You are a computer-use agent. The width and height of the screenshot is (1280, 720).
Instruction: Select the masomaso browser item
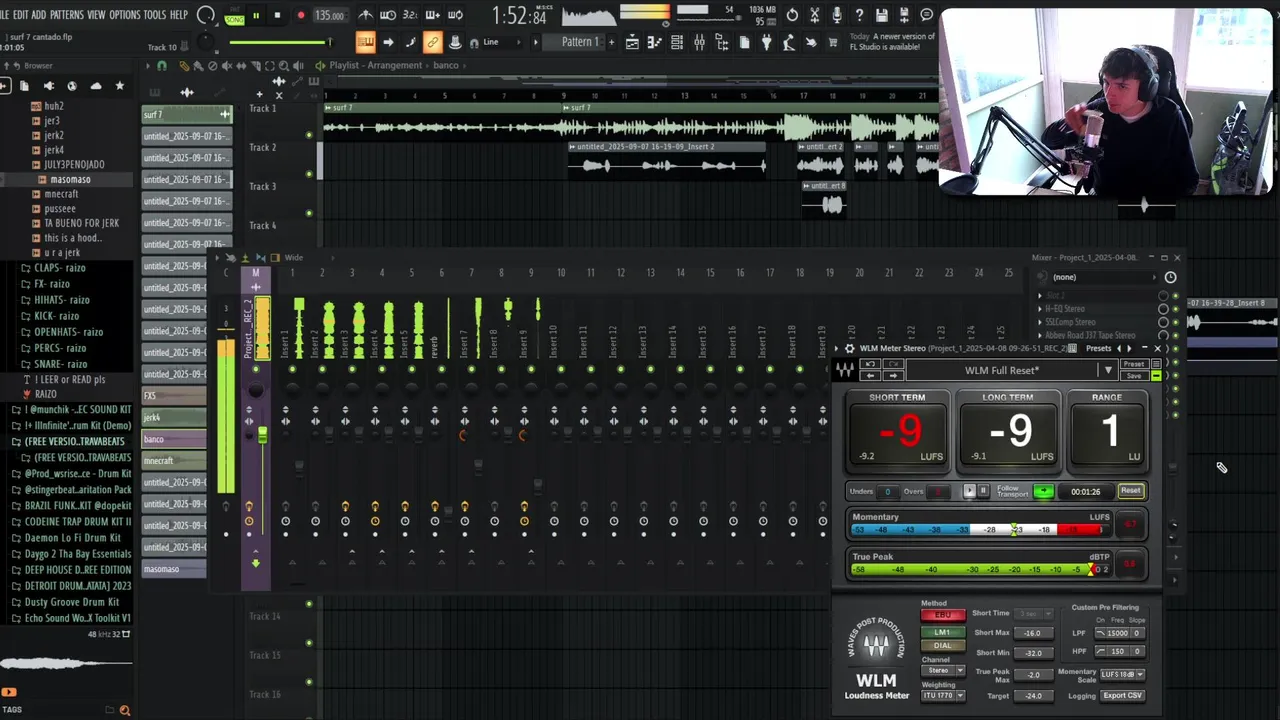[x=69, y=180]
